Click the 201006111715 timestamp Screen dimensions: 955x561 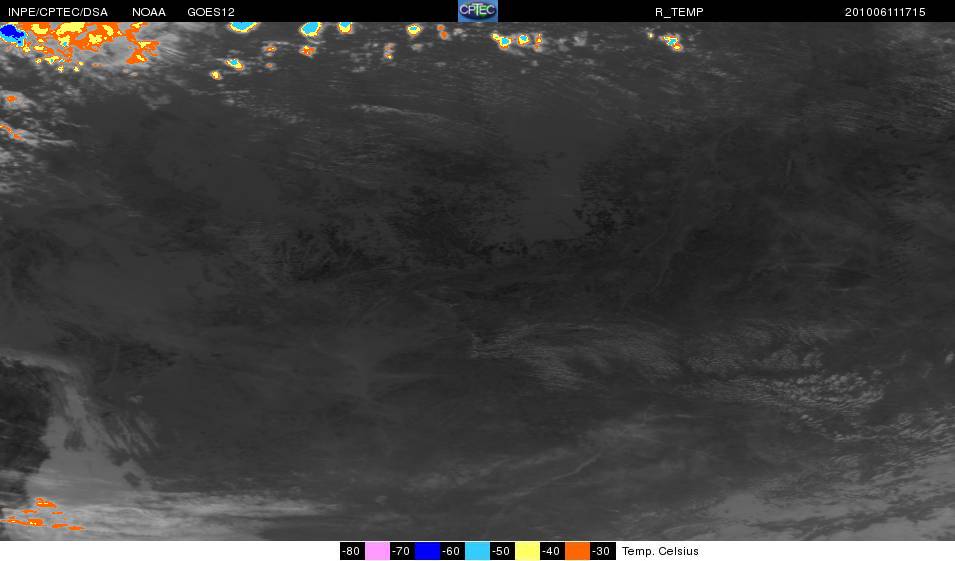click(885, 12)
